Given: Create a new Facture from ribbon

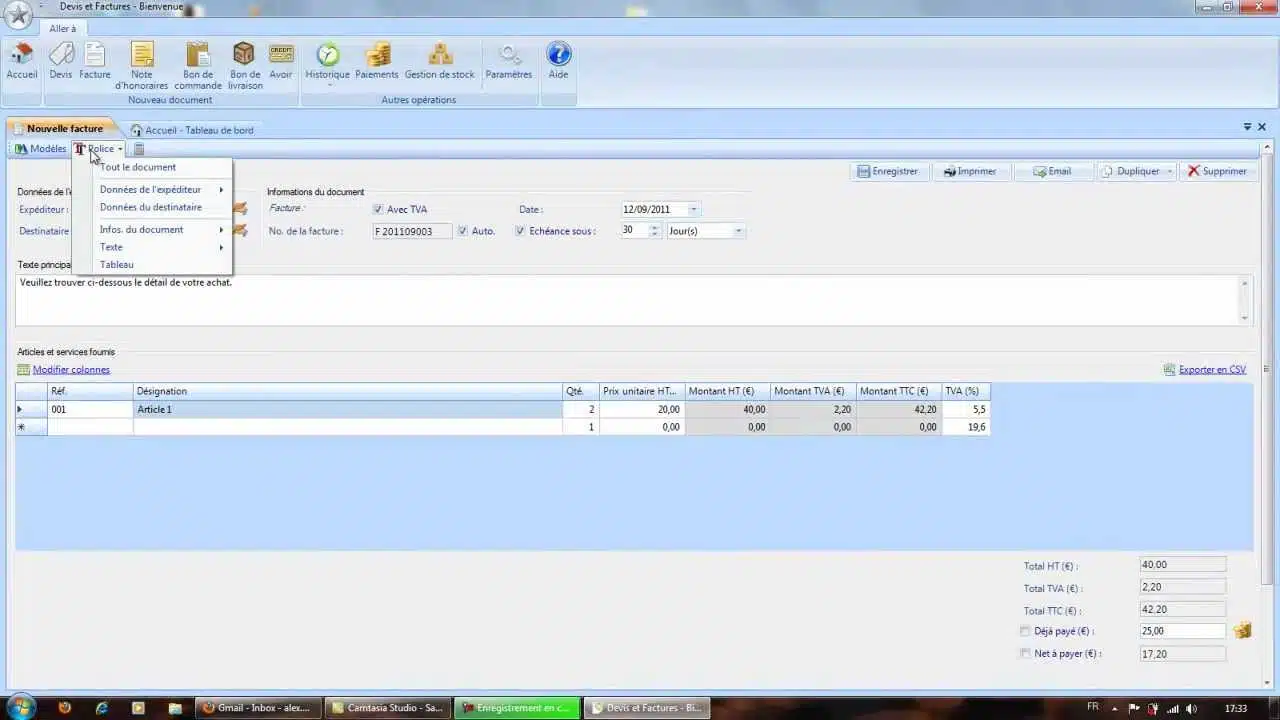Looking at the screenshot, I should [x=95, y=56].
